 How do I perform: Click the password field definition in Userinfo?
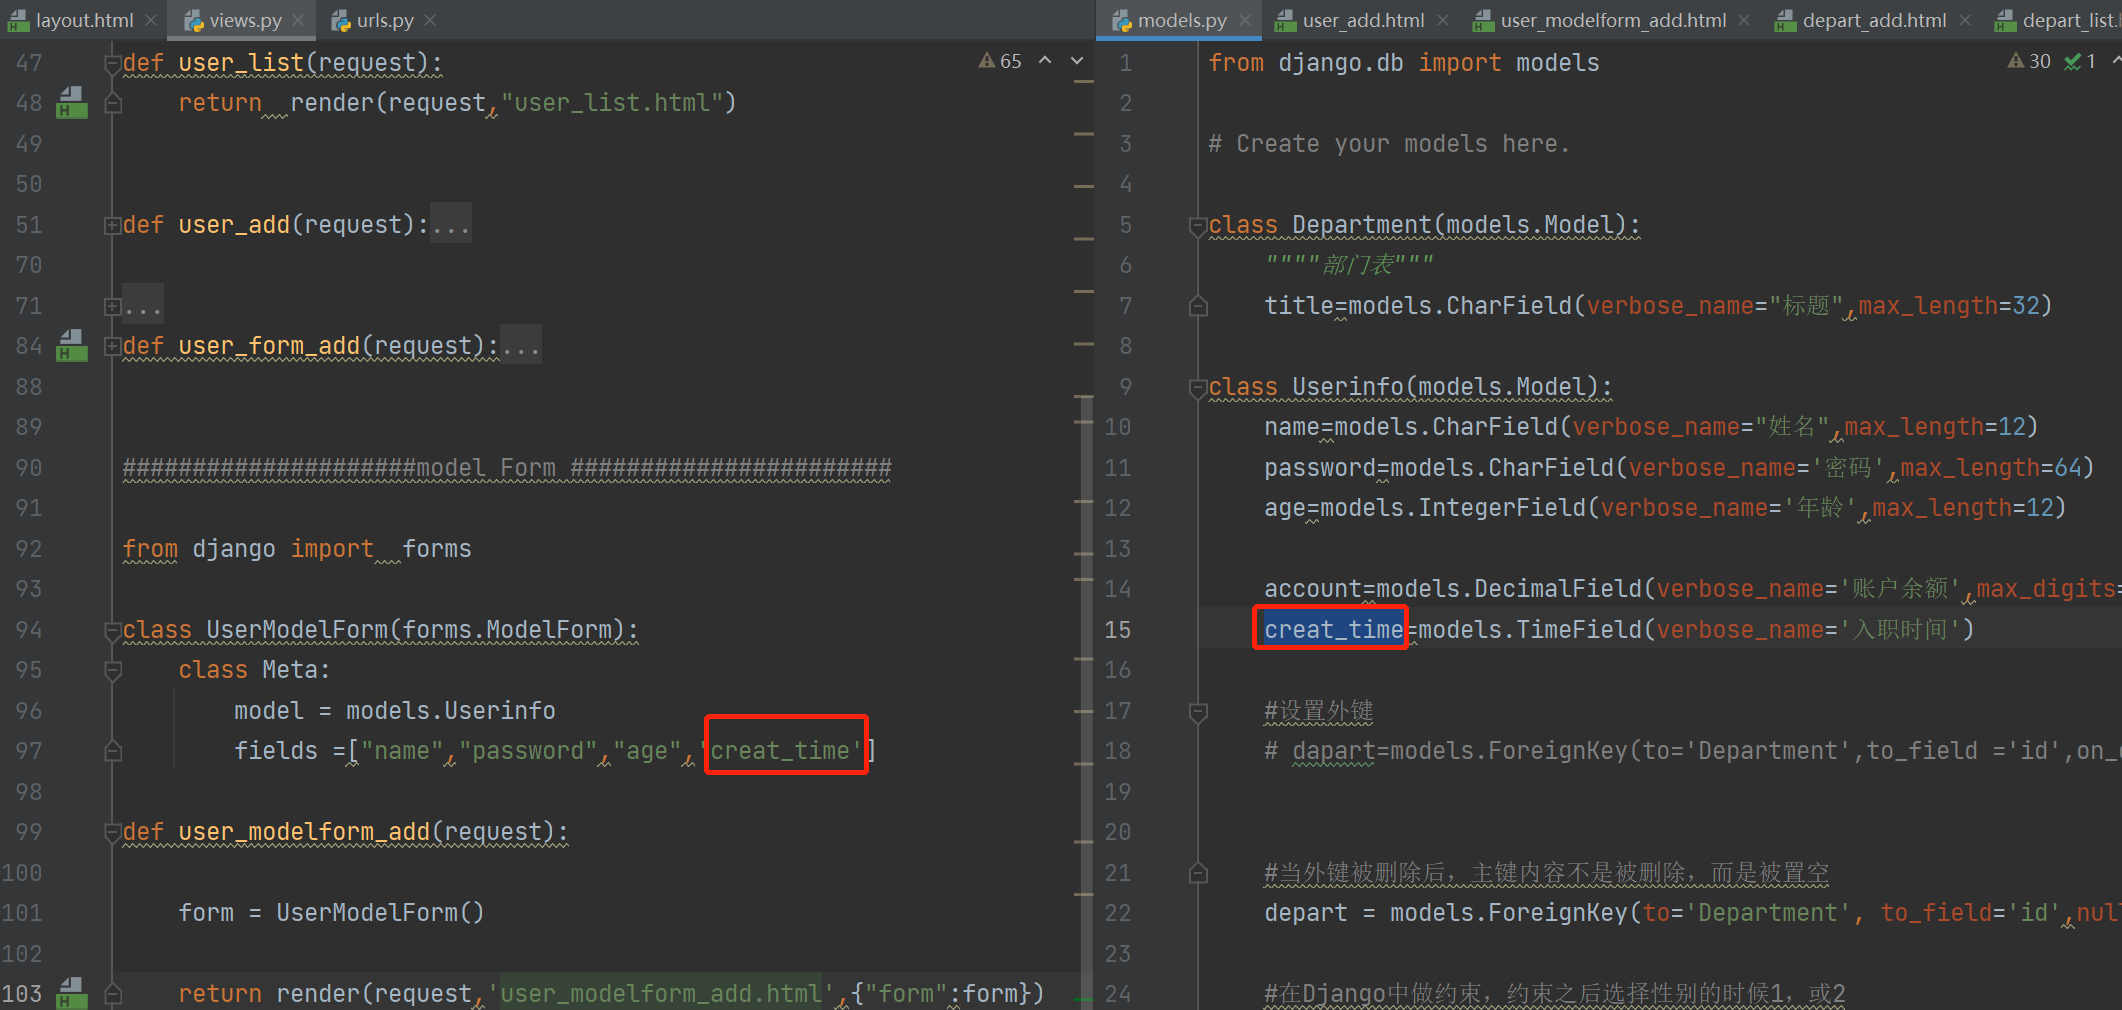[x=1679, y=467]
